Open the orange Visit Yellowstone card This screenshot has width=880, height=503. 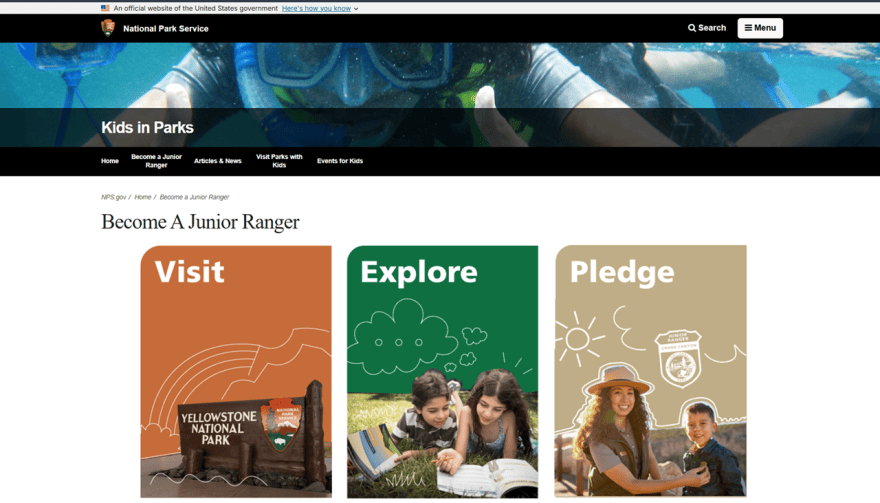click(236, 372)
